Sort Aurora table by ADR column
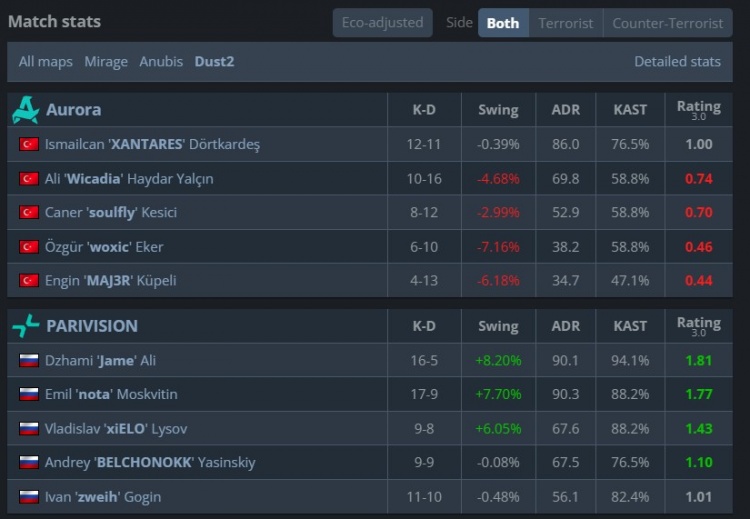The image size is (750, 519). point(565,110)
